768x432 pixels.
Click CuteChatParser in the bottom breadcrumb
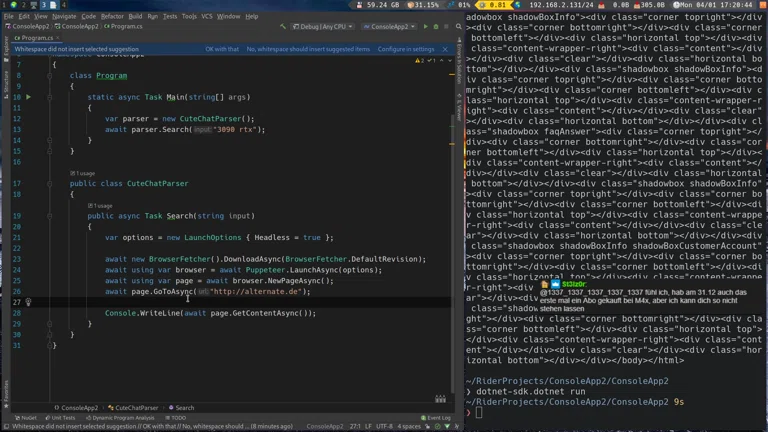tap(133, 408)
